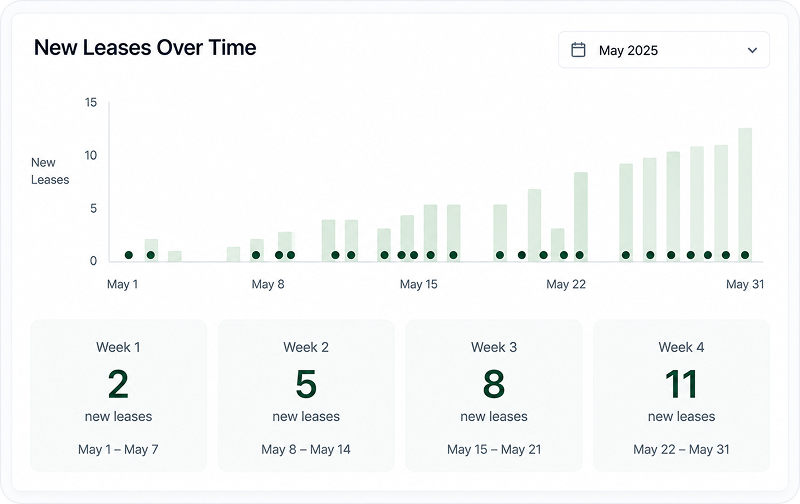800x504 pixels.
Task: Click the "May 15 – May 21" date range
Action: click(494, 449)
